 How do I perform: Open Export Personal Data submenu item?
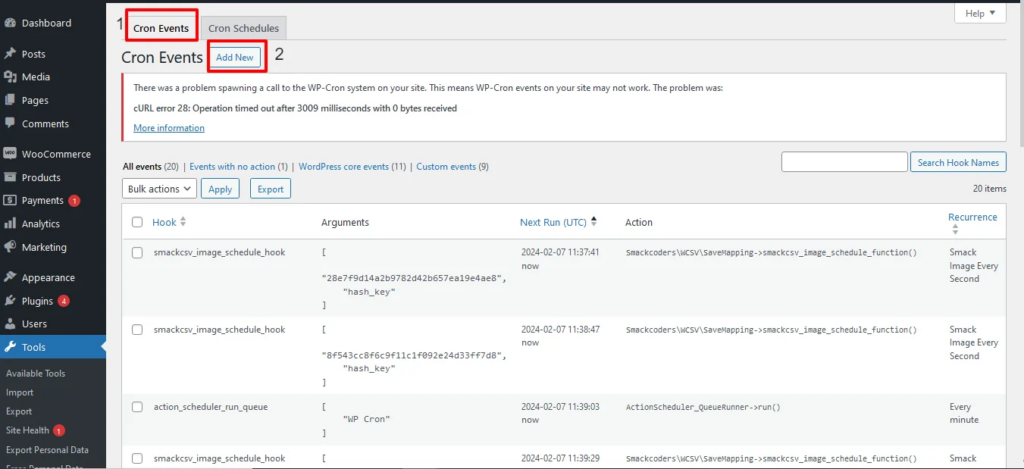coord(47,449)
